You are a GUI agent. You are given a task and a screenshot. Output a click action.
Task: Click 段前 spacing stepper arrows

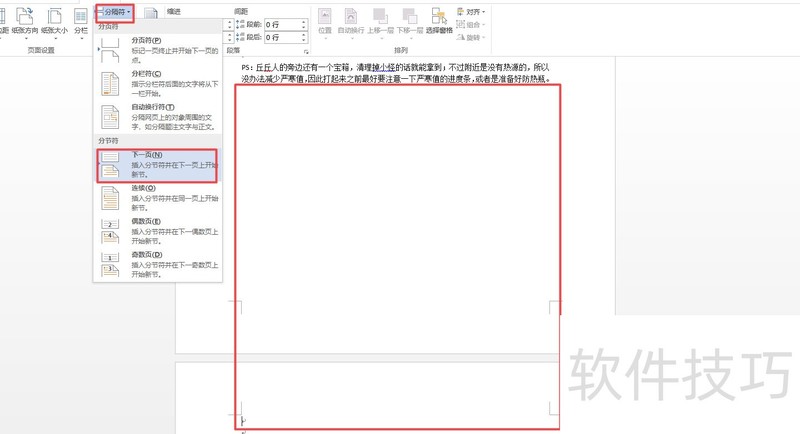(304, 24)
